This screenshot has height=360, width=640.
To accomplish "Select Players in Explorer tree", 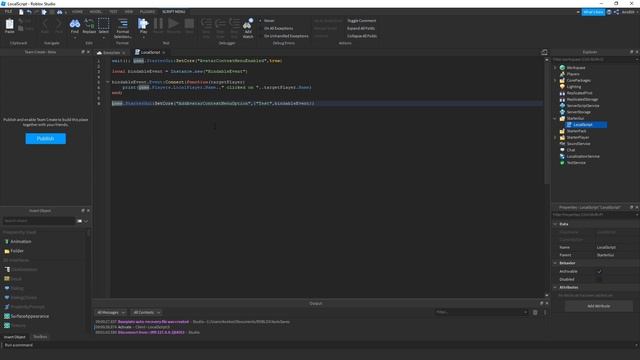I will pyautogui.click(x=573, y=74).
